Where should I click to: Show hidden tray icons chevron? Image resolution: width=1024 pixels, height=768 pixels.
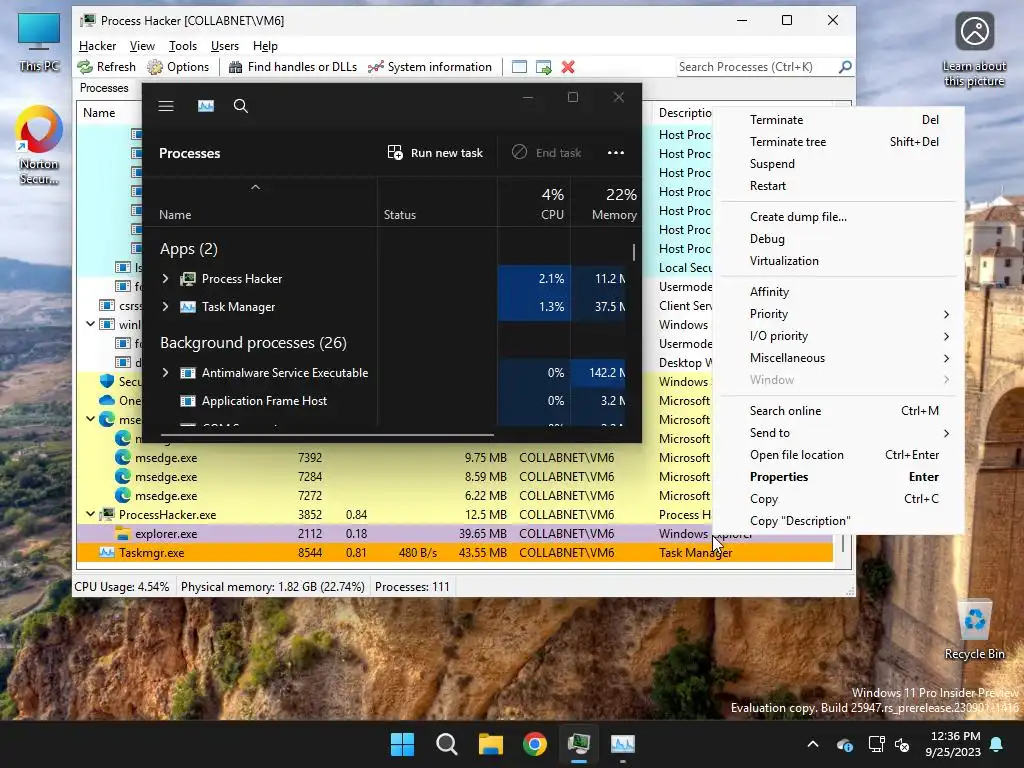pyautogui.click(x=813, y=744)
